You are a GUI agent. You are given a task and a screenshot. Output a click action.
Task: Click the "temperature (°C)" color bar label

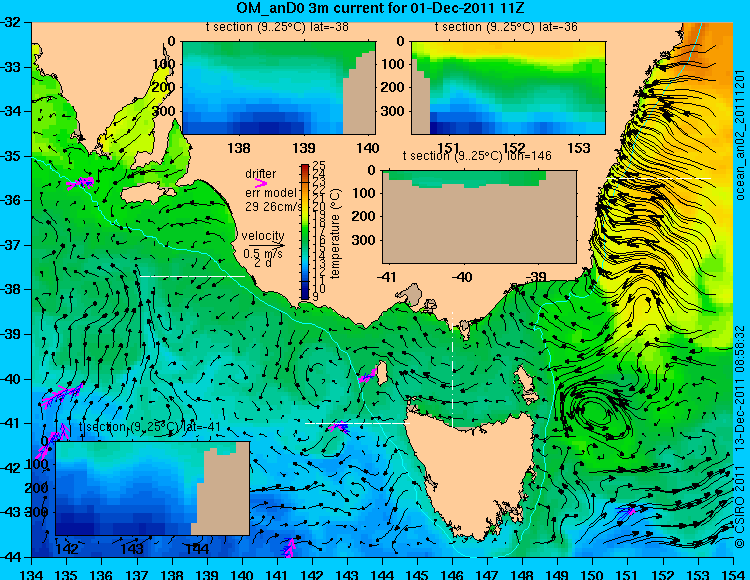pos(336,233)
